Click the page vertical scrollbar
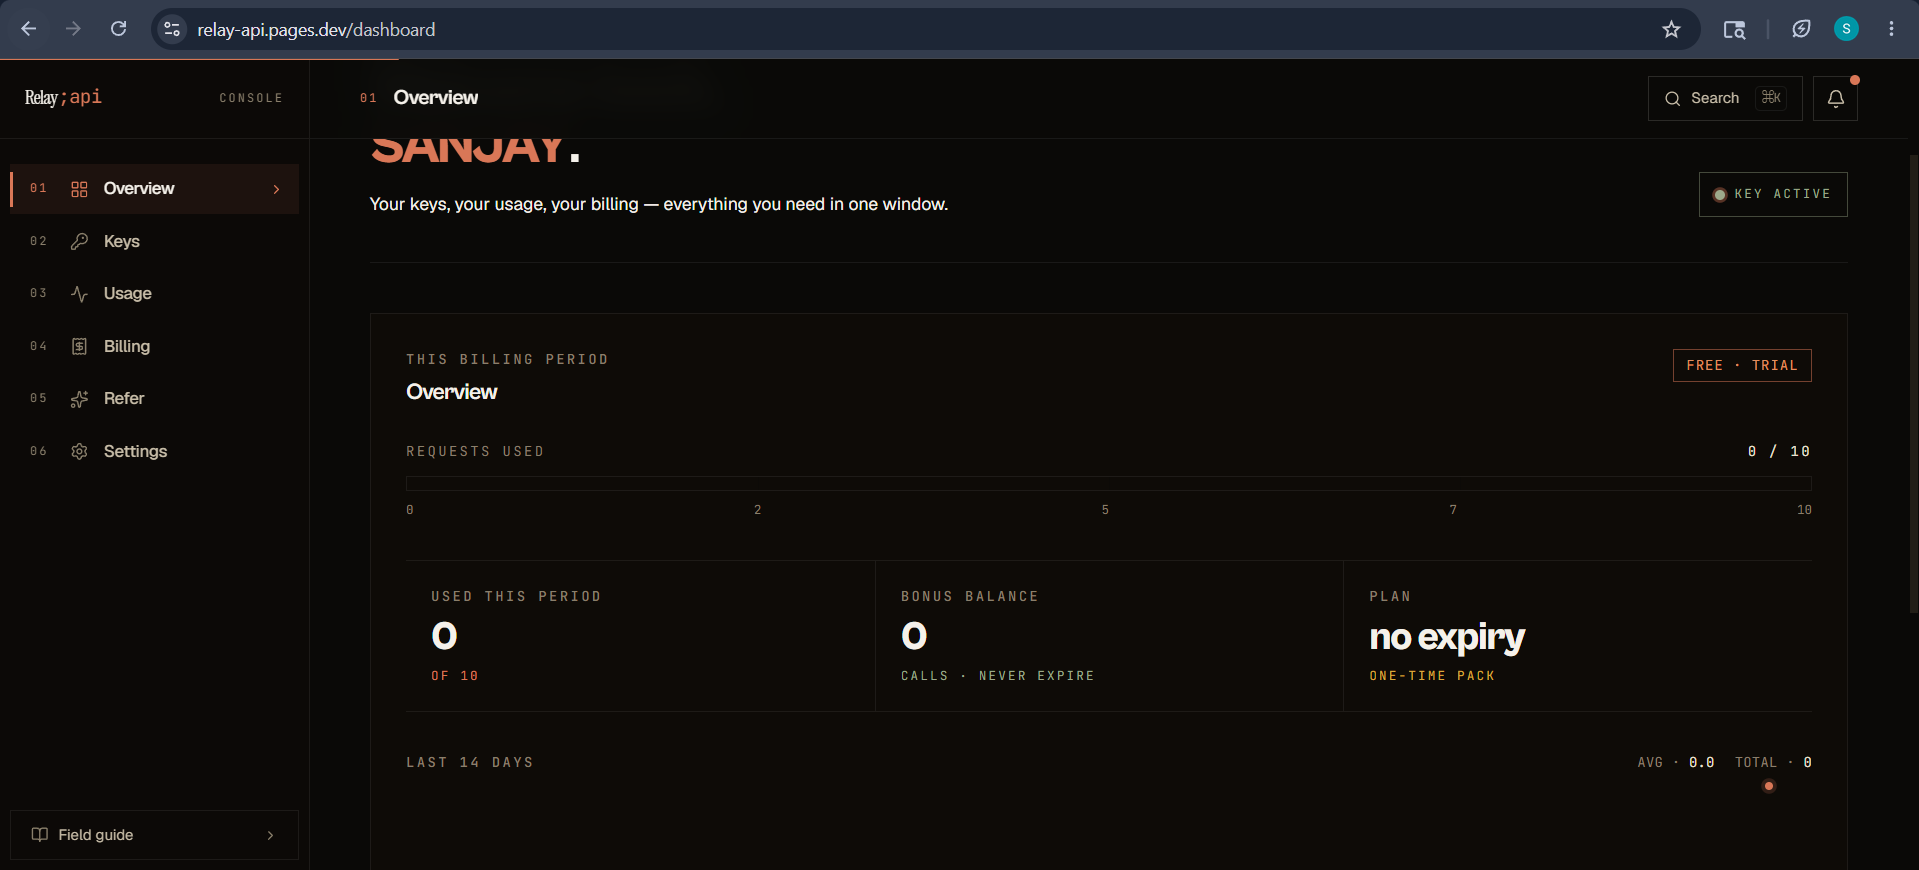 tap(1913, 384)
